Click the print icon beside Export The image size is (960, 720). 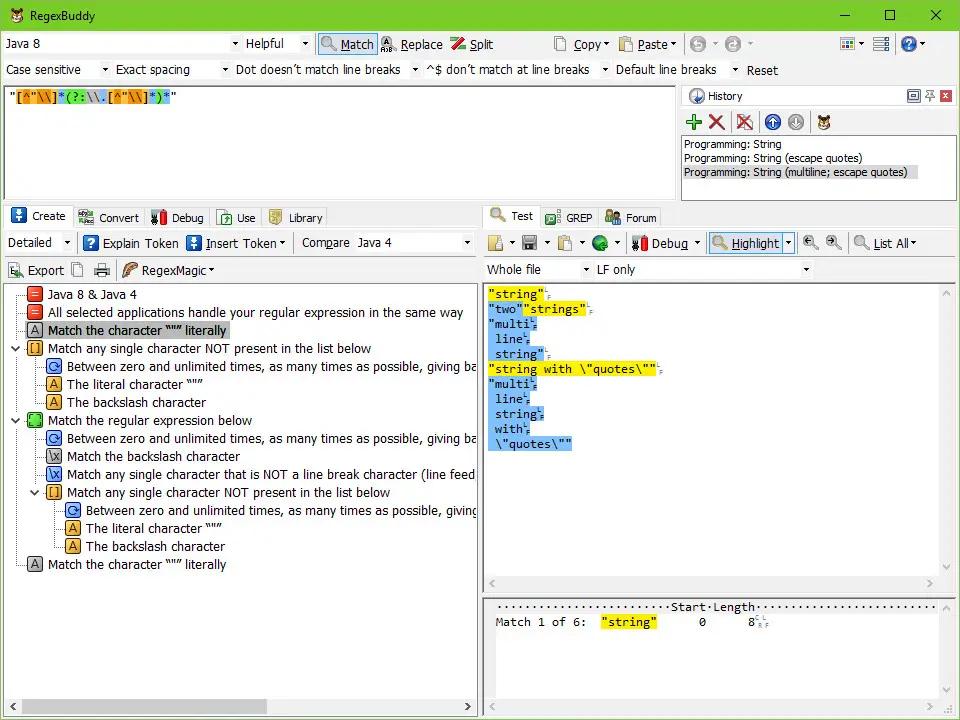click(102, 270)
